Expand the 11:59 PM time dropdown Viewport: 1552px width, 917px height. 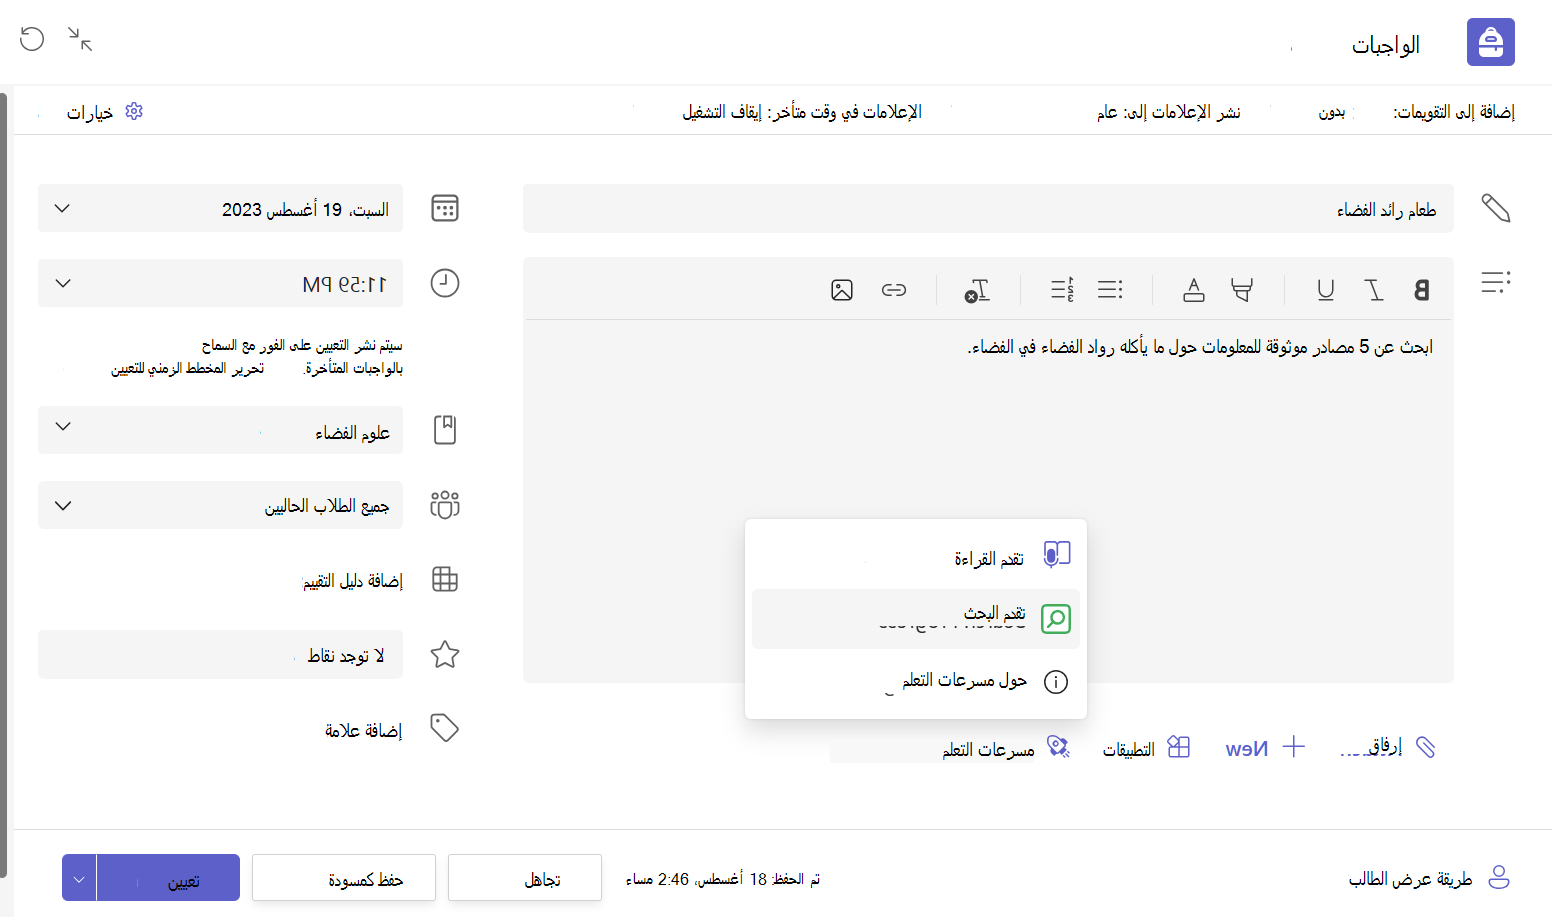(x=62, y=283)
